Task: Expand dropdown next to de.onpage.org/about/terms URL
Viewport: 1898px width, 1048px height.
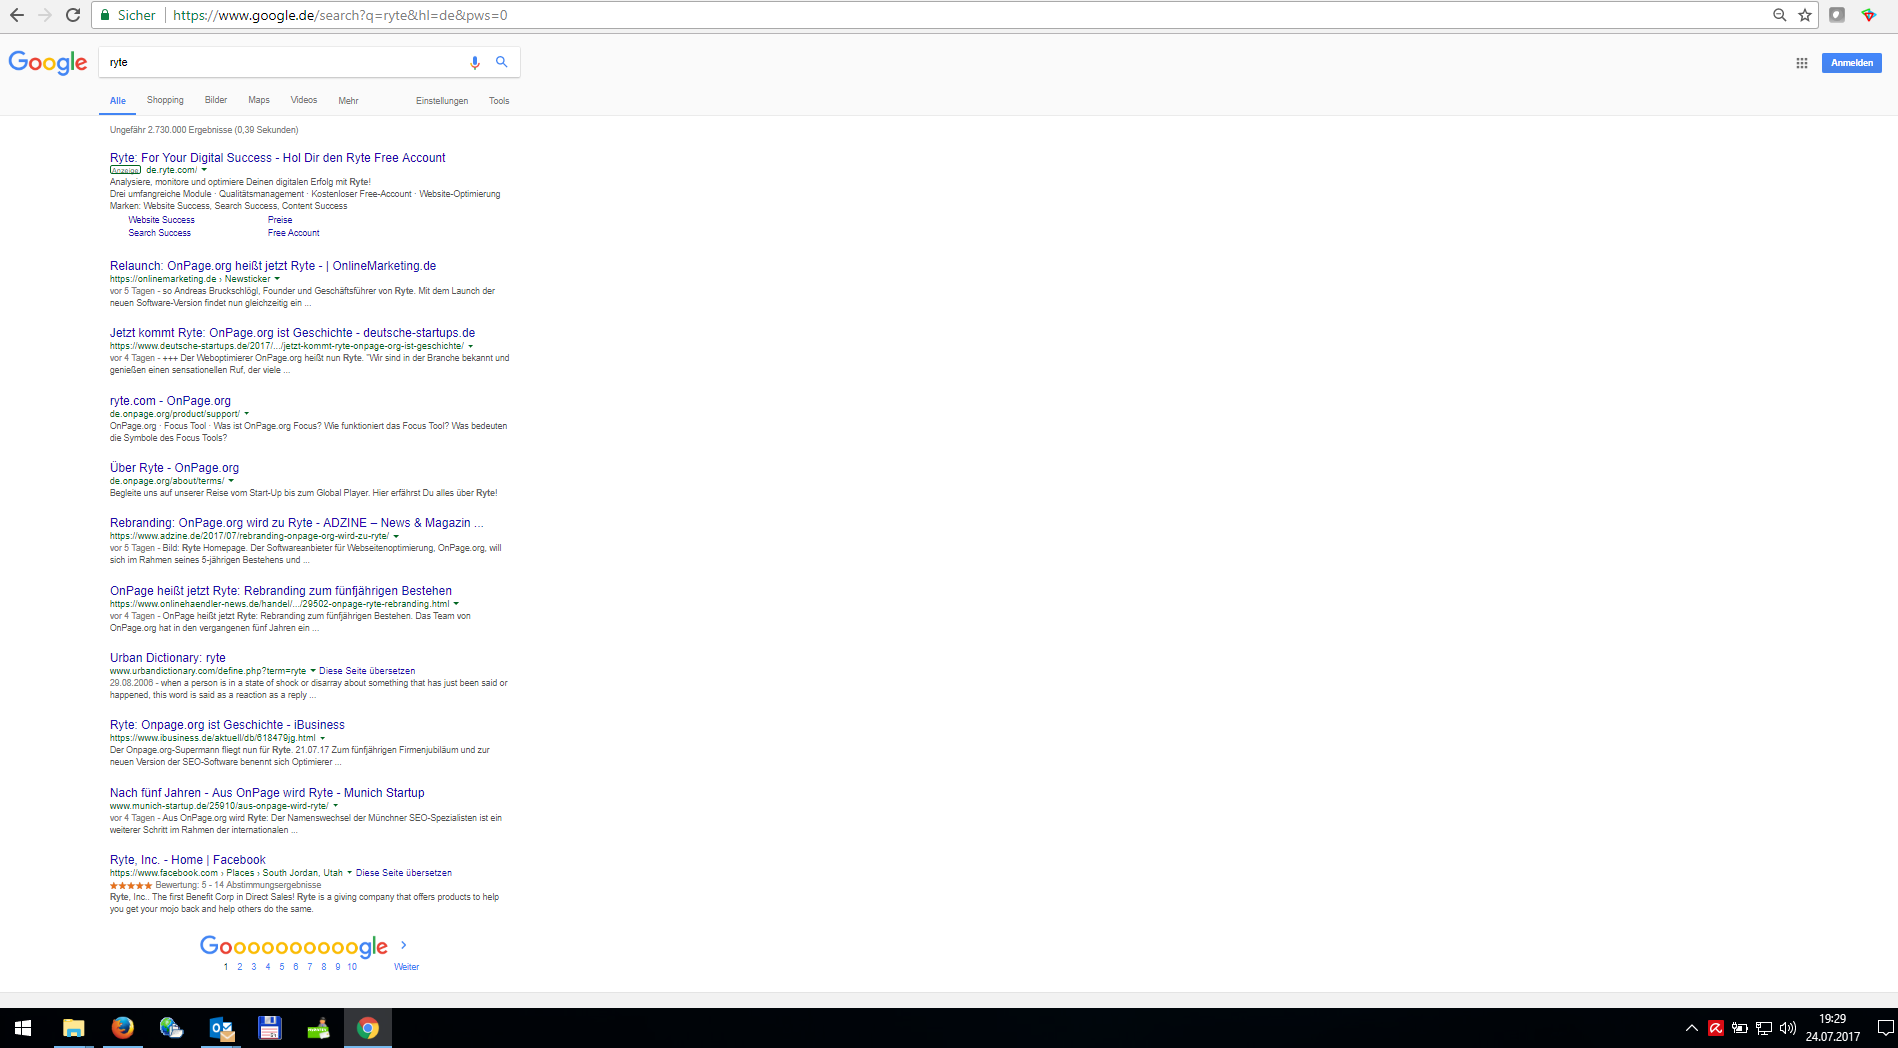Action: tap(231, 481)
